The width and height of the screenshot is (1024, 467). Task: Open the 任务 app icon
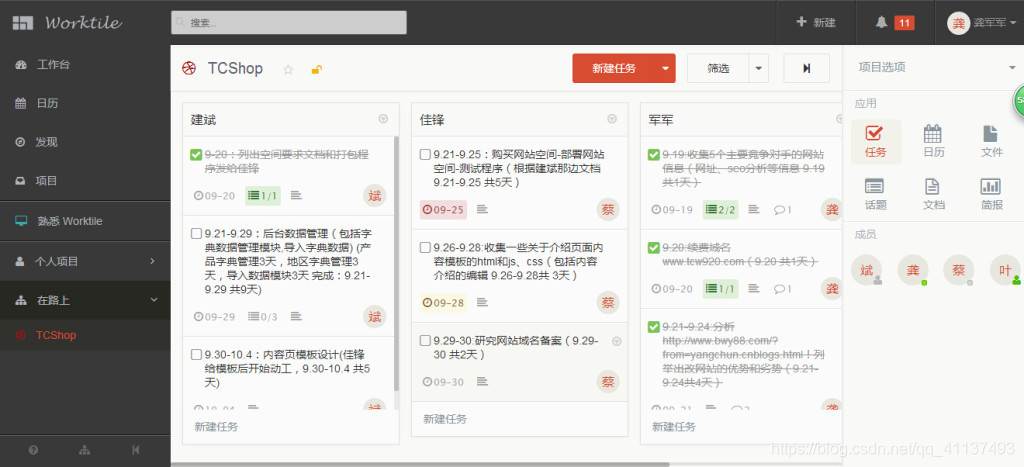(x=875, y=142)
